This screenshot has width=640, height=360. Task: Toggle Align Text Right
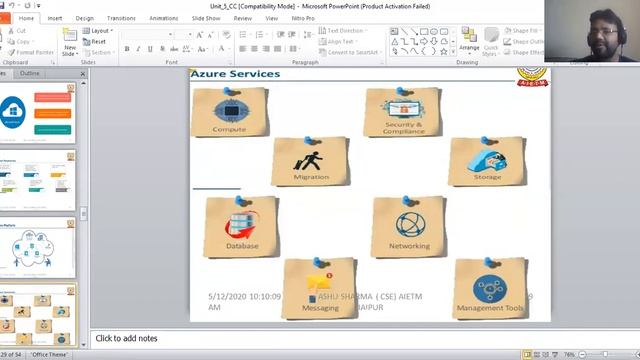pos(266,49)
